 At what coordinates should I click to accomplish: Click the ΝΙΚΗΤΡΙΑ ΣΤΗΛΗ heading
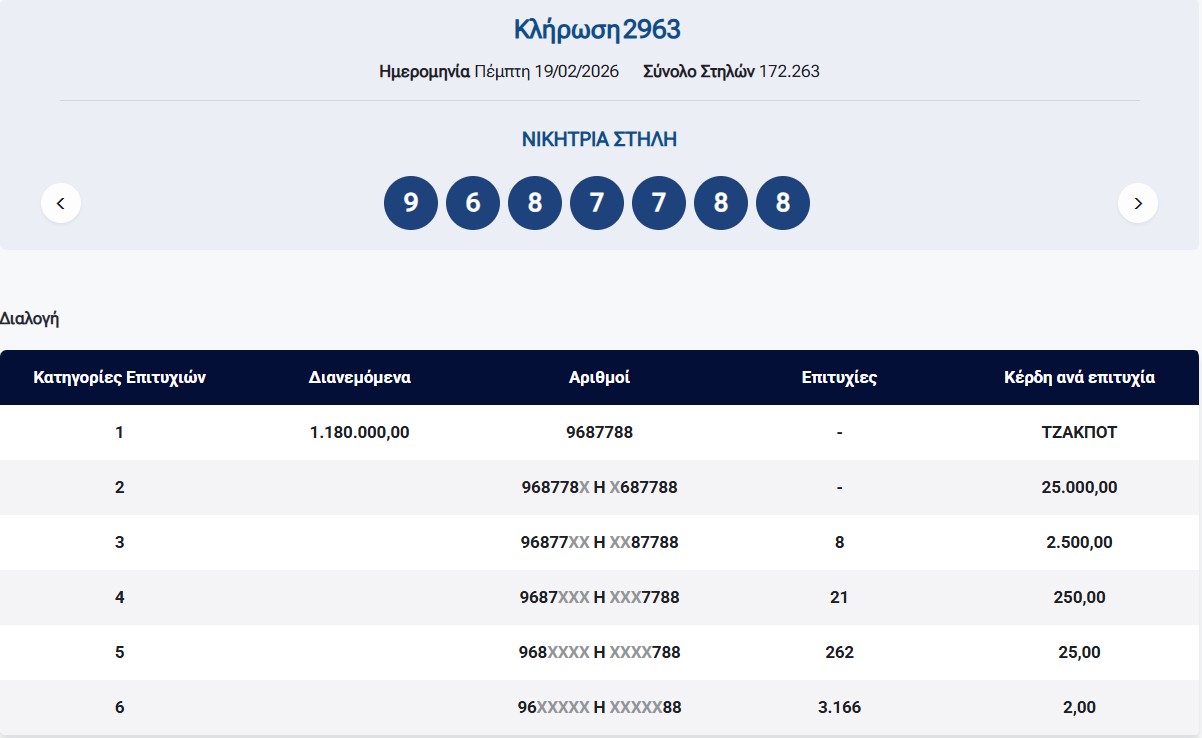(599, 139)
